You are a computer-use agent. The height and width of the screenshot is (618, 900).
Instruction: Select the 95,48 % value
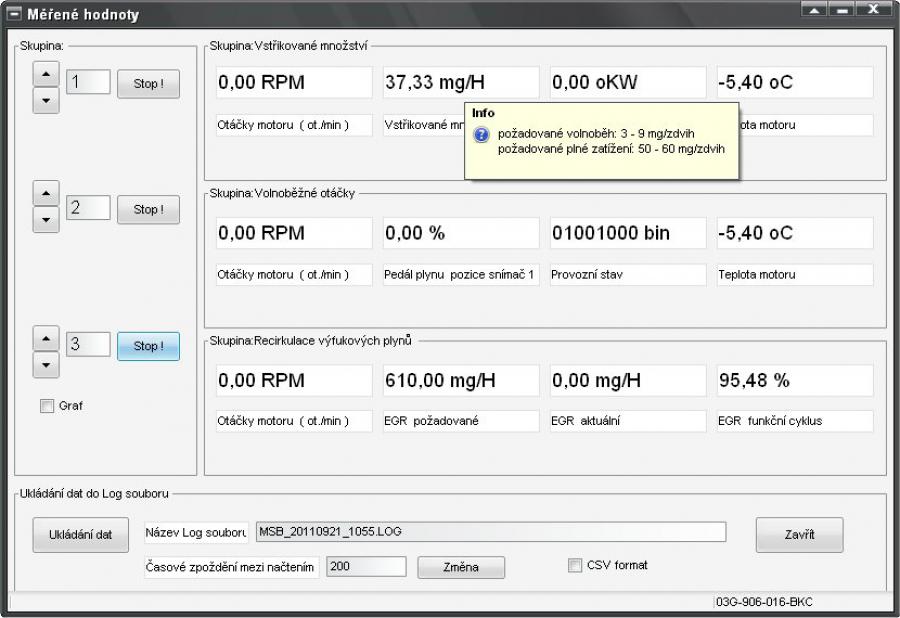point(795,380)
